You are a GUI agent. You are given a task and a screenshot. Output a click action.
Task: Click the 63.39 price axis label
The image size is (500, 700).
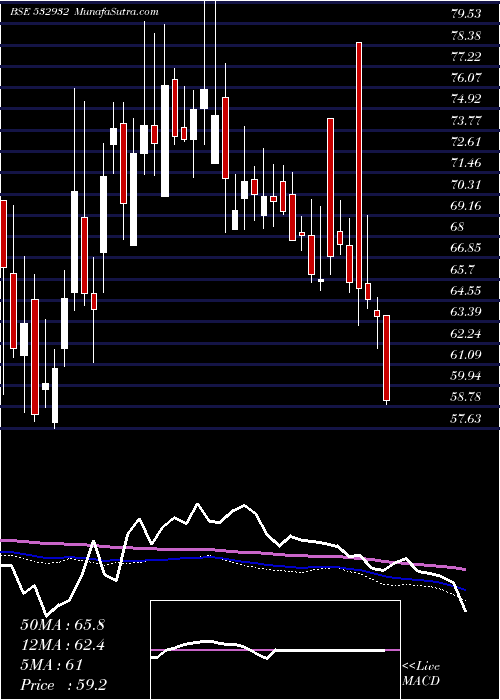pyautogui.click(x=466, y=312)
